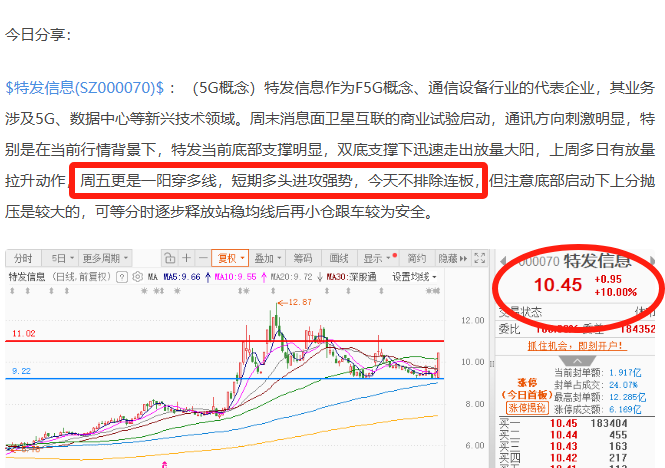The width and height of the screenshot is (665, 468).
Task: Click MA10:9.55 indicator label
Action: [x=235, y=277]
